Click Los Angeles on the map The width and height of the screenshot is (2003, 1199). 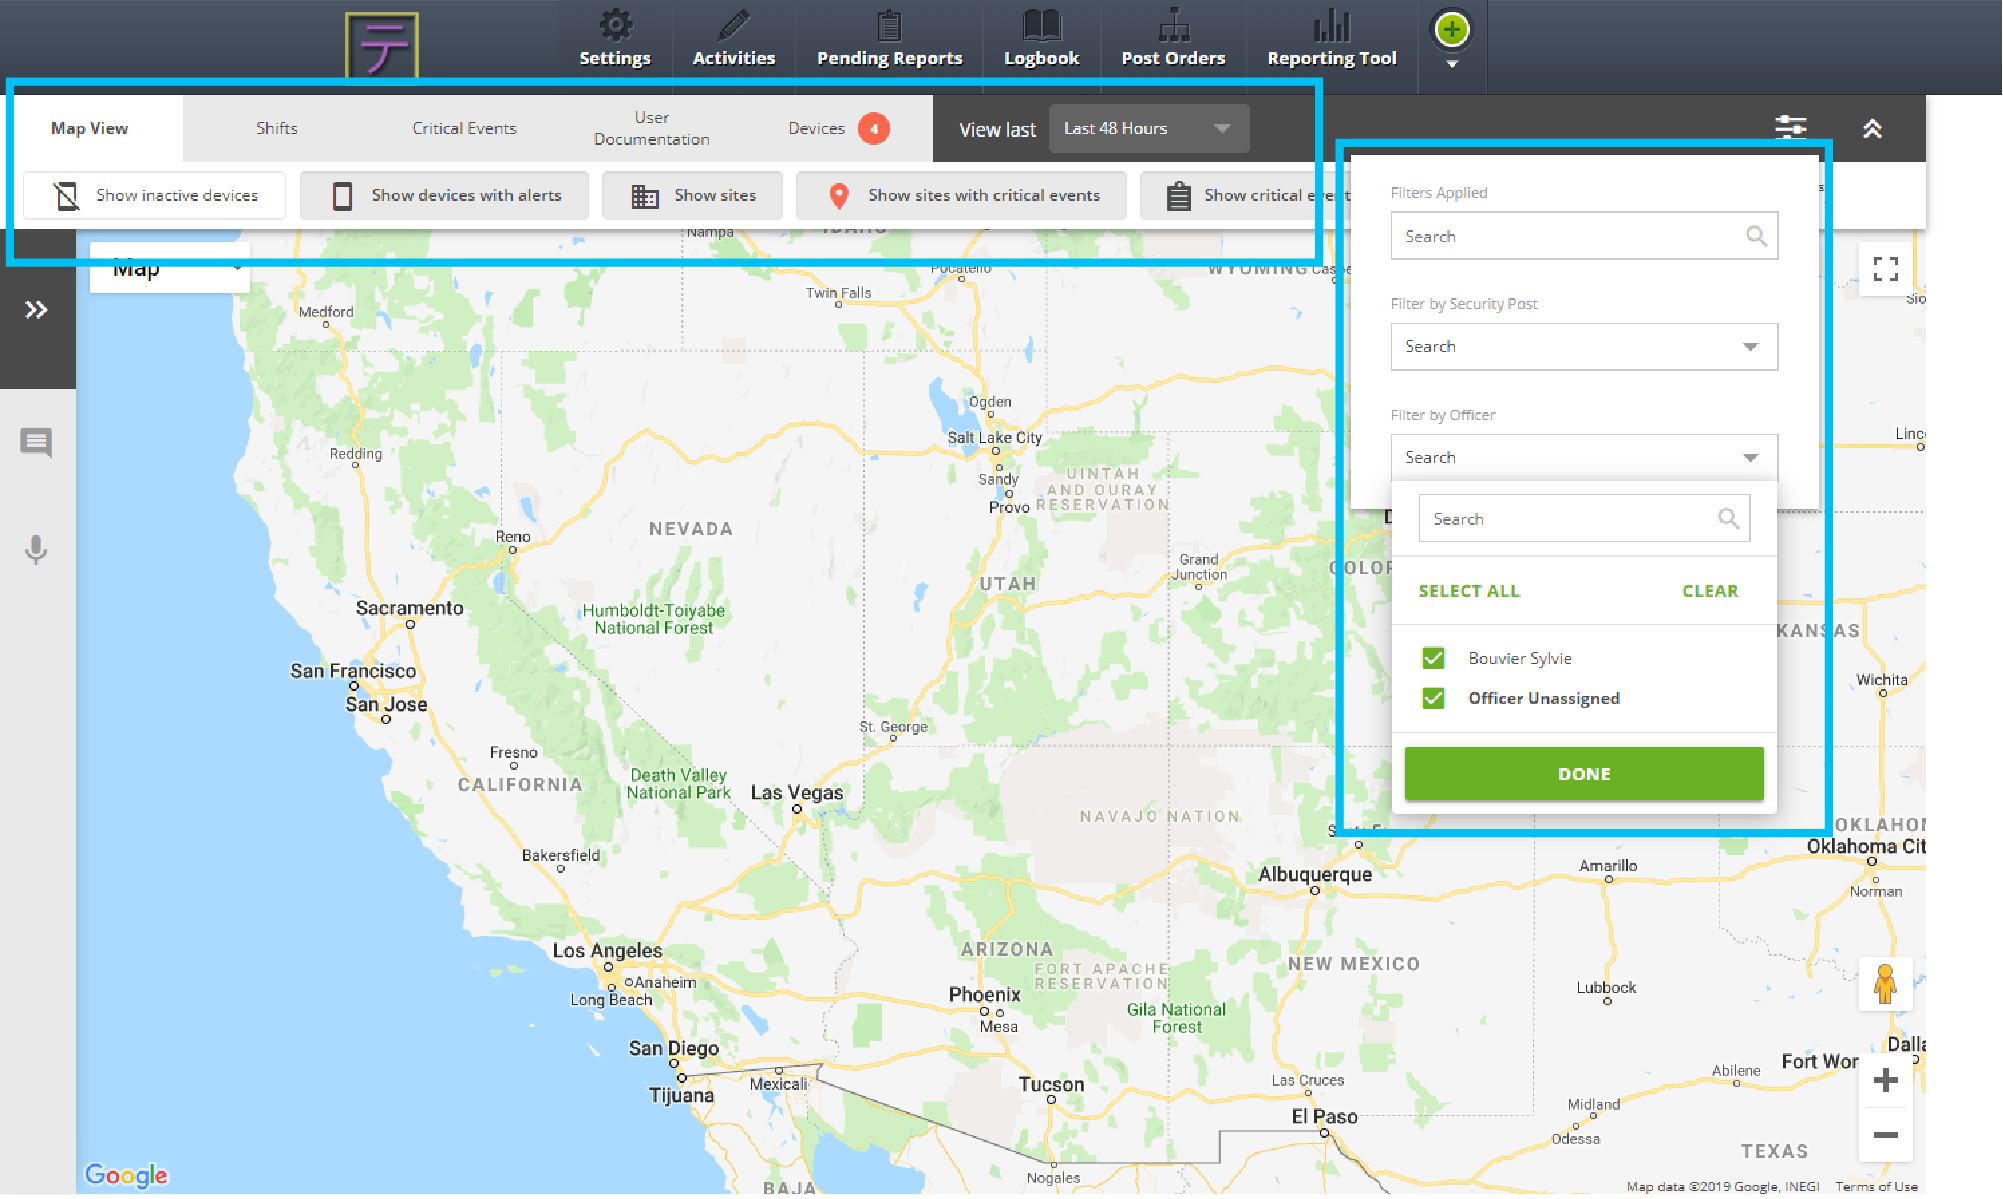[x=607, y=951]
